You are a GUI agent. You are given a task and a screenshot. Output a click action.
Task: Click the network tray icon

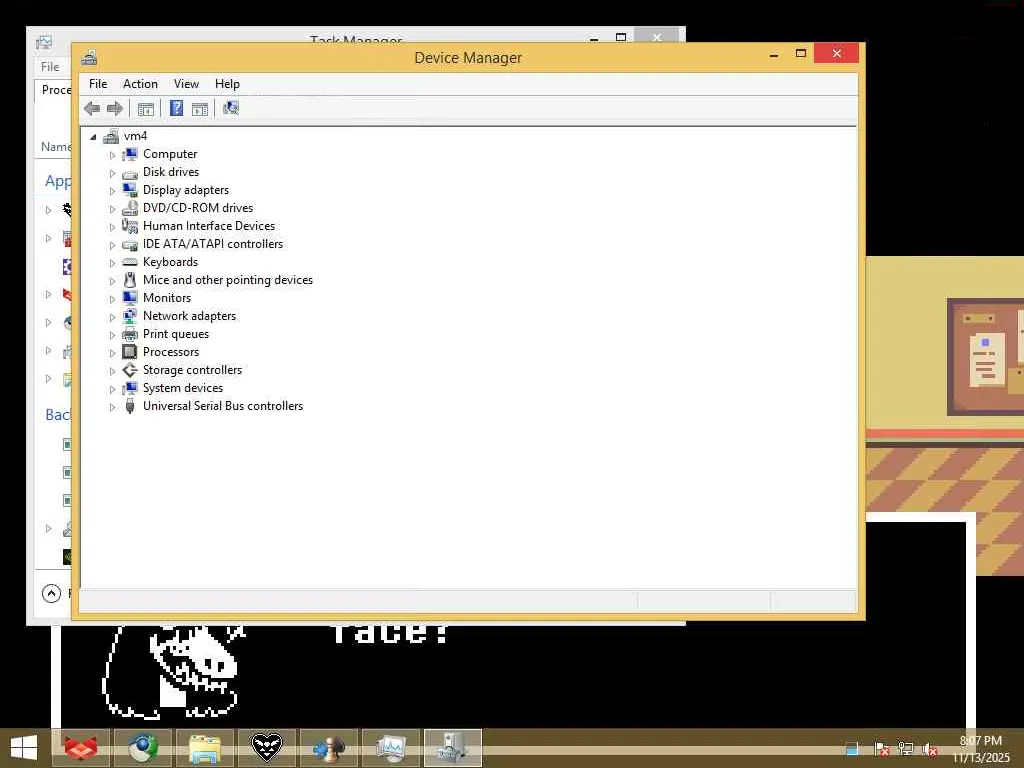(x=906, y=749)
